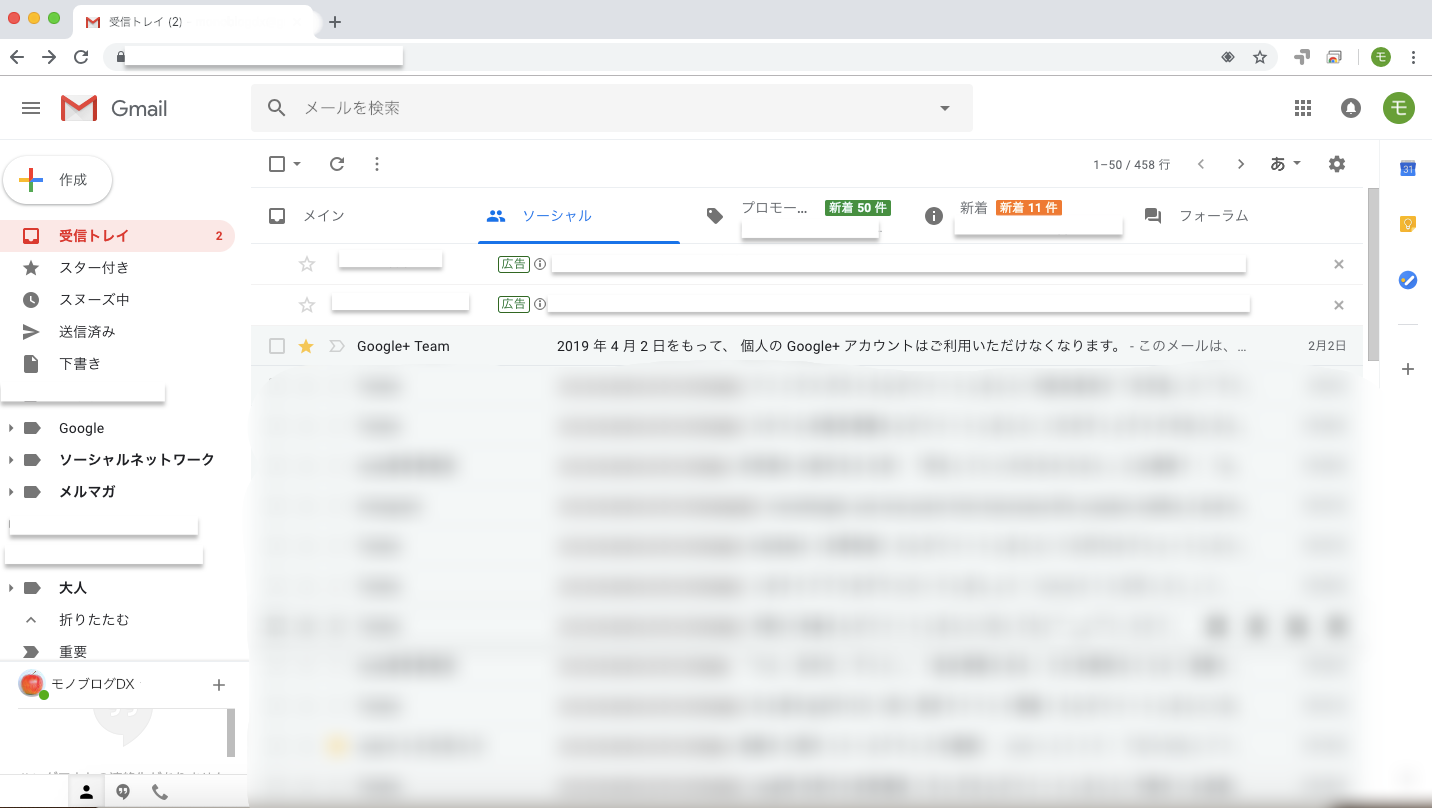Viewport: 1432px width, 808px height.
Task: Open the Gmail main menu hamburger icon
Action: [x=31, y=108]
